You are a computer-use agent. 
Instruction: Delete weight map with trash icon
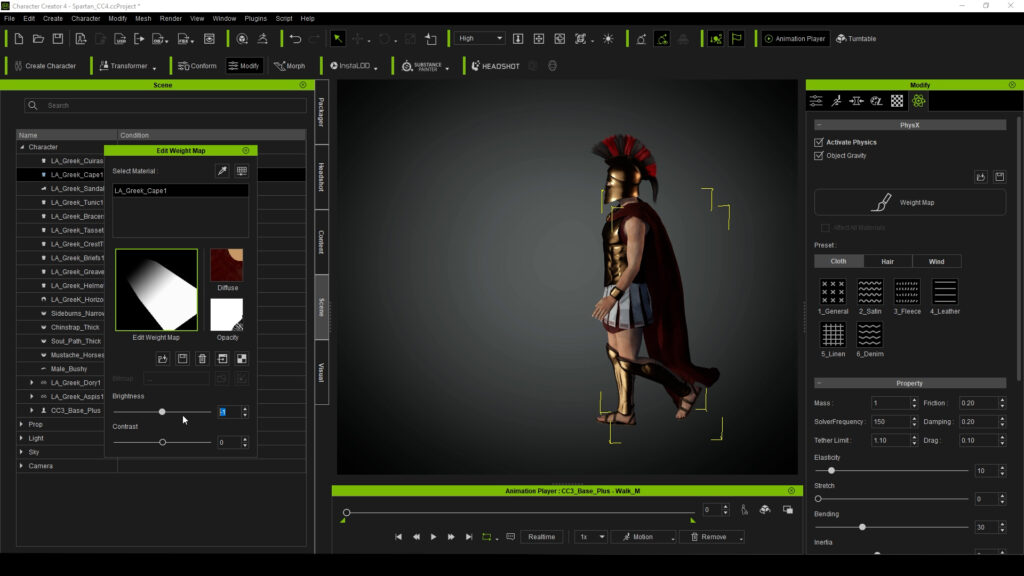[x=202, y=359]
